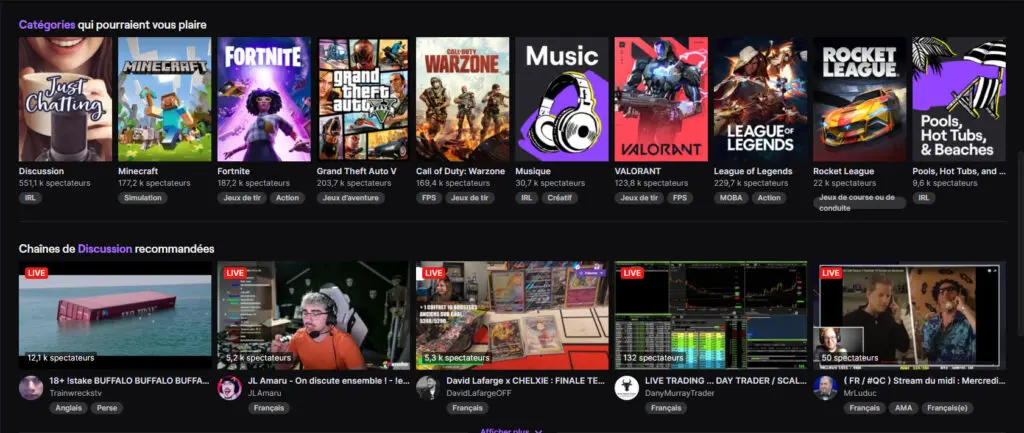The width and height of the screenshot is (1024, 433).
Task: Open the League of Legends title
Action: (x=753, y=171)
